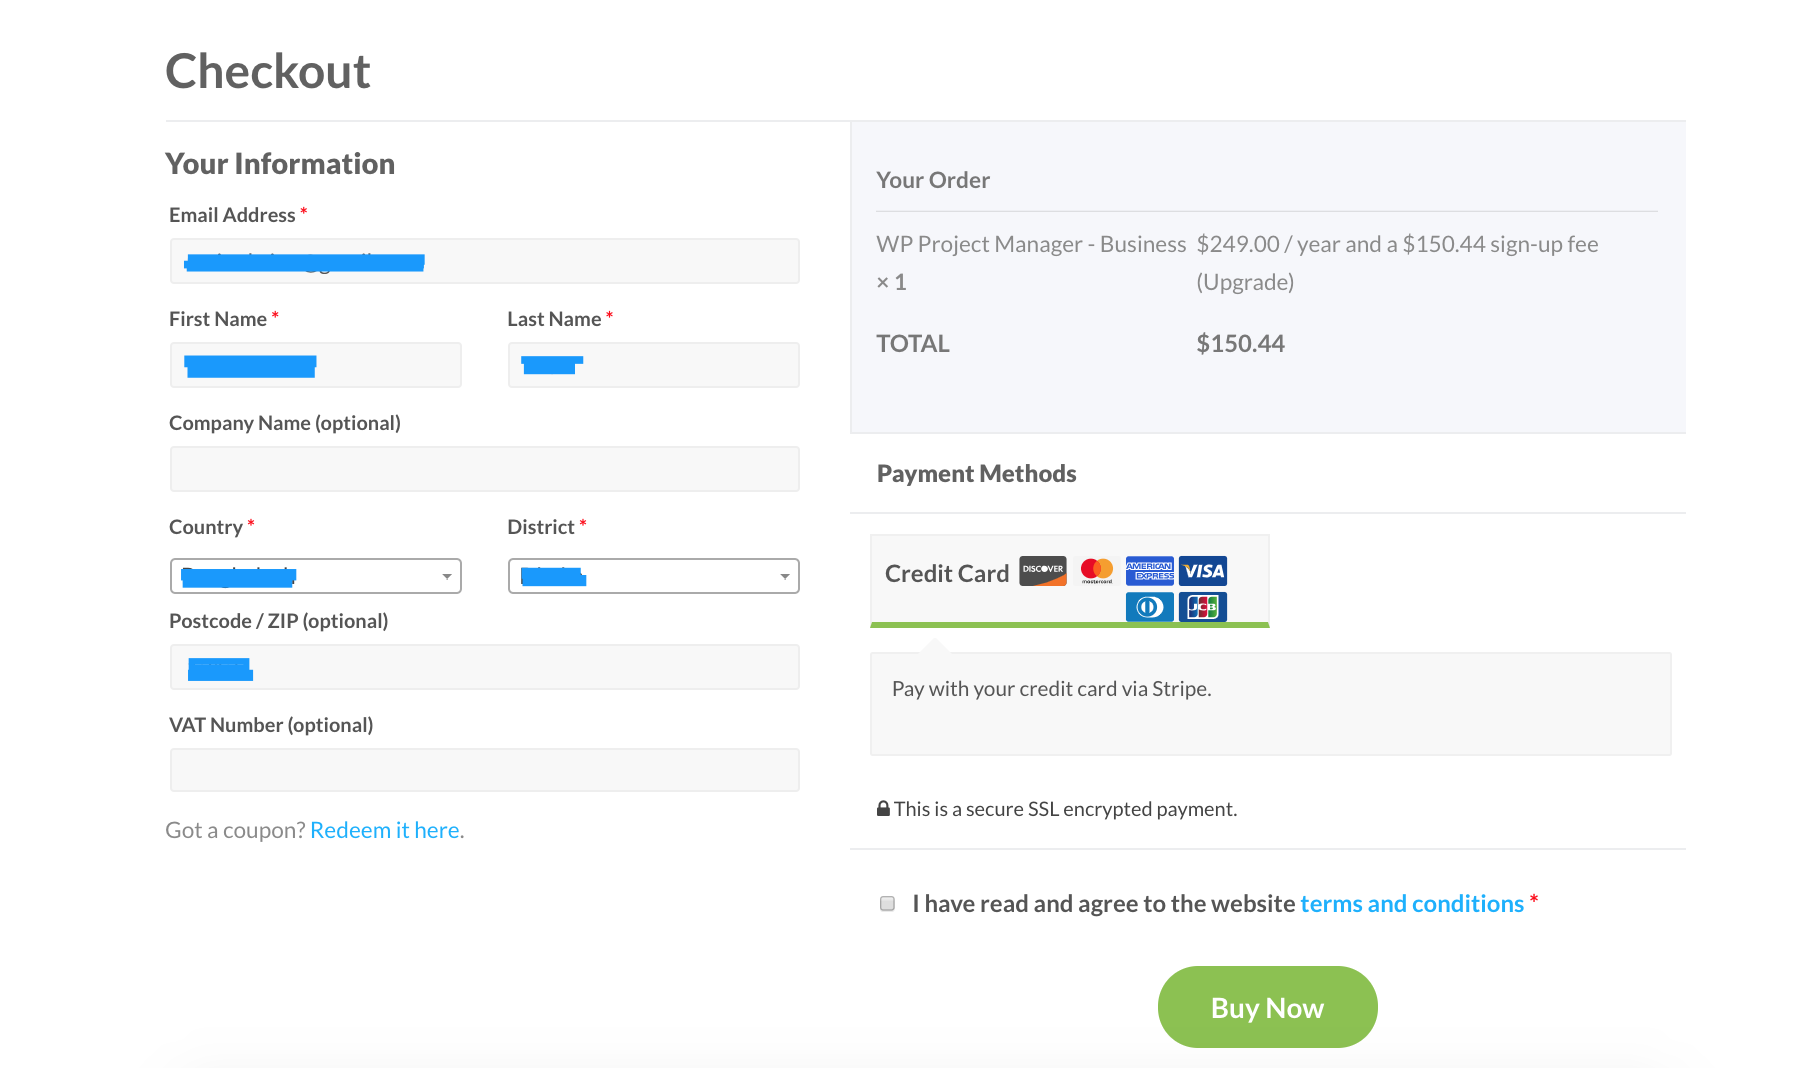The image size is (1800, 1068).
Task: Toggle the agreement checkbox next to terms text
Action: pos(886,903)
